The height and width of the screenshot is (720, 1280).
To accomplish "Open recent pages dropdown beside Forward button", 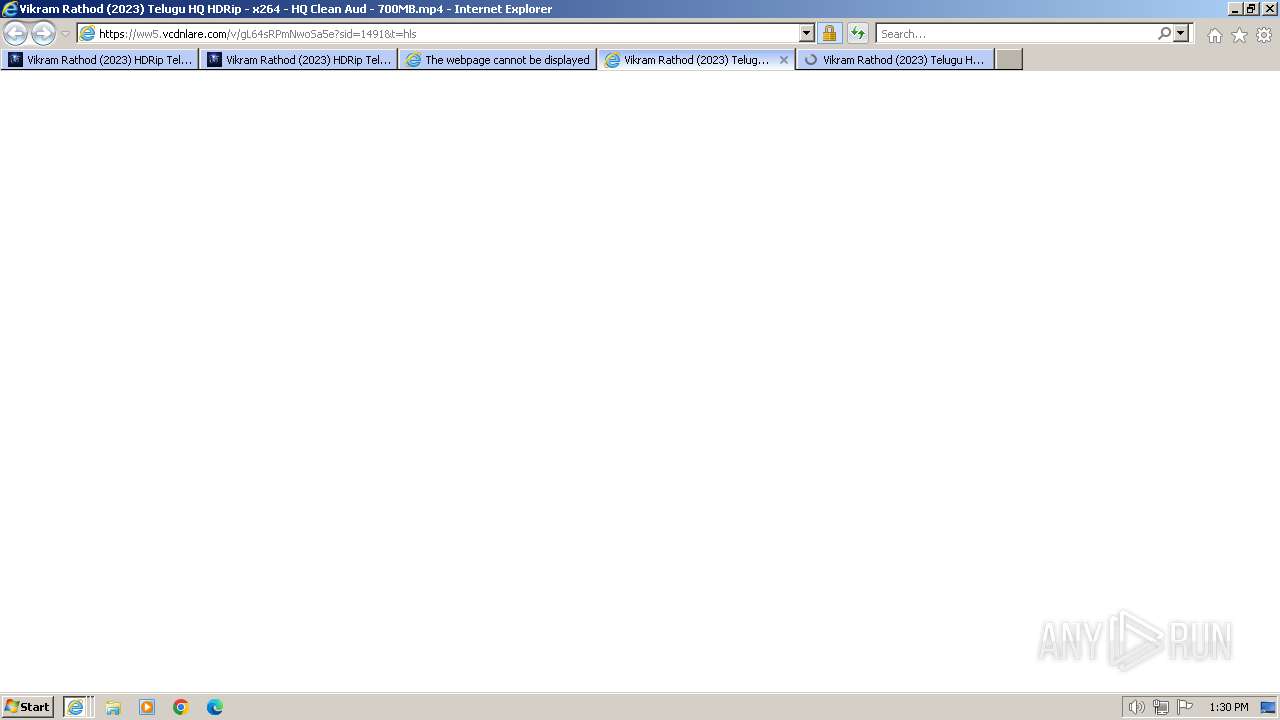I will (x=65, y=33).
